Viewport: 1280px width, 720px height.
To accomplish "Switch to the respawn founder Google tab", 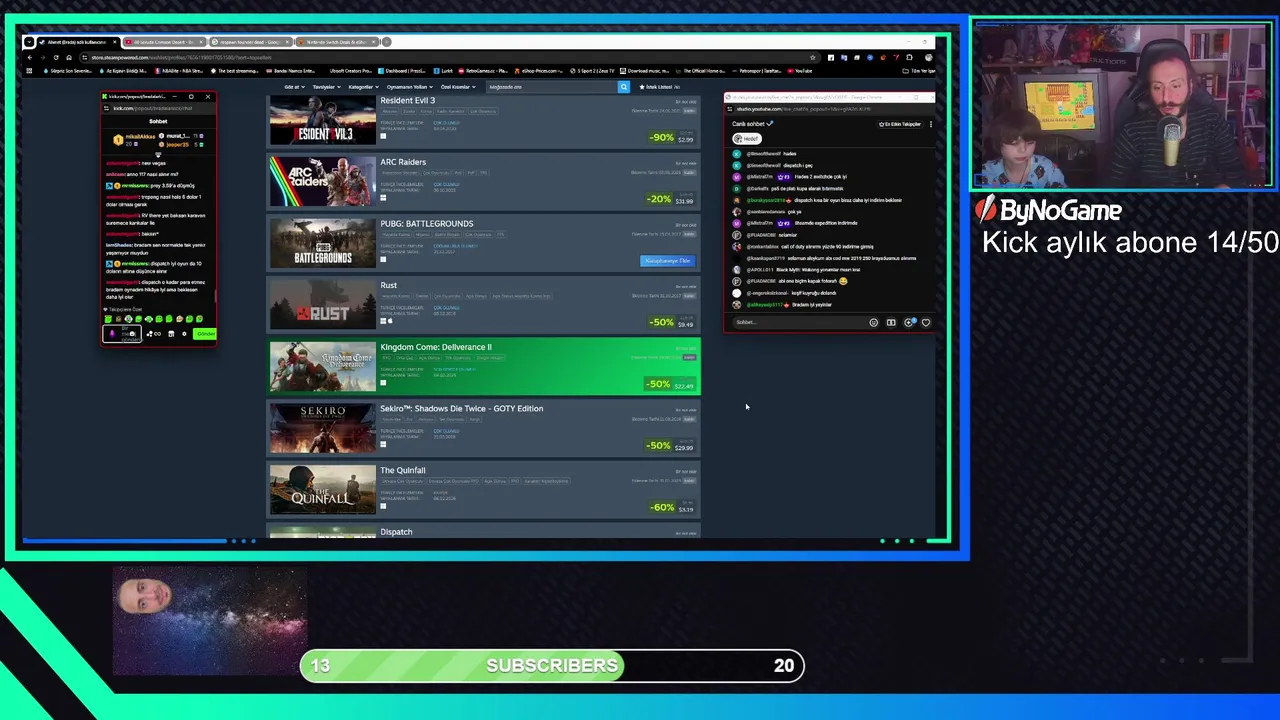I will [x=250, y=42].
